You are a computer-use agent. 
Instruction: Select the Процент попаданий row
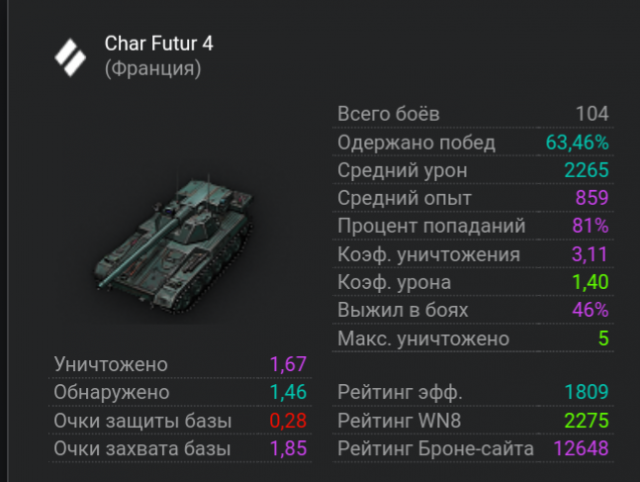click(472, 226)
